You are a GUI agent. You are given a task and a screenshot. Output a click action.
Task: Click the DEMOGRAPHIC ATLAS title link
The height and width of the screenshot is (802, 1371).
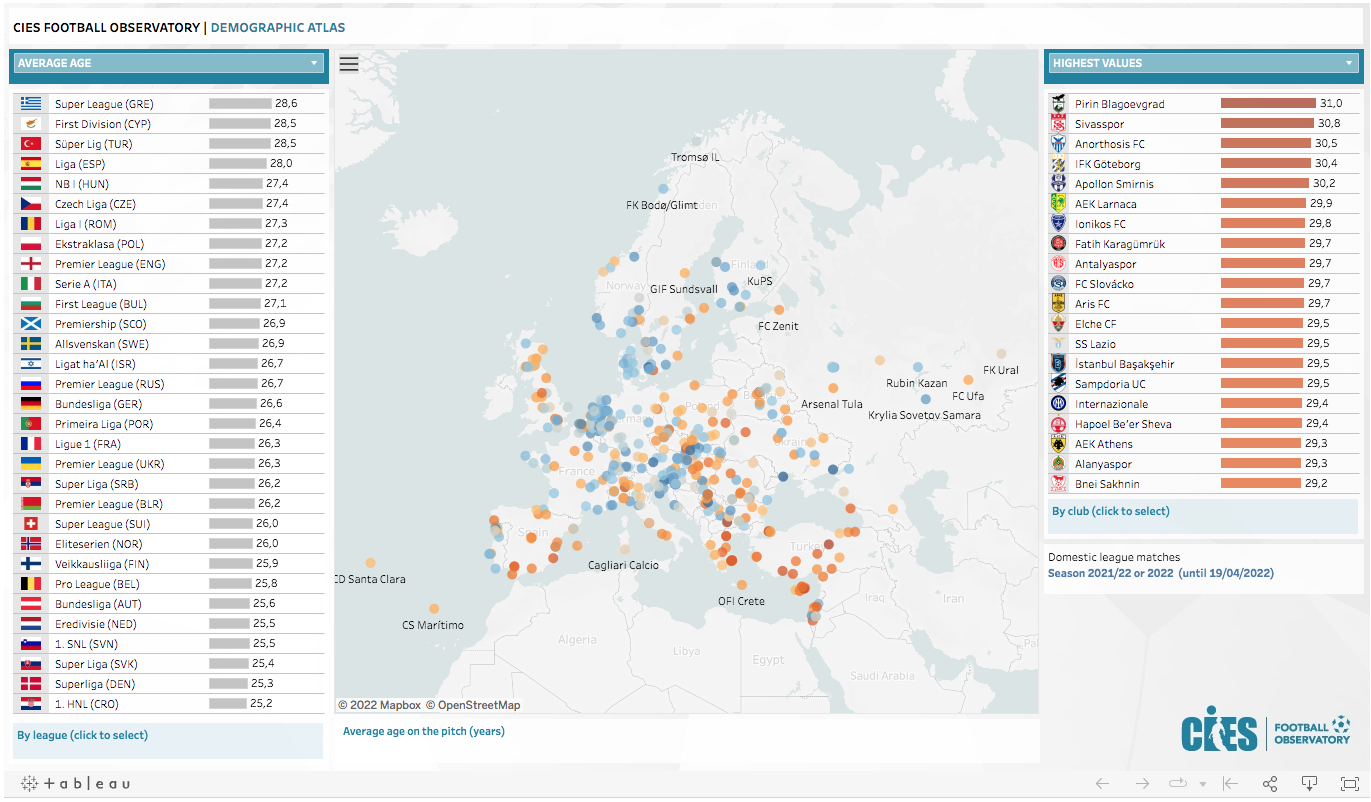tap(278, 28)
